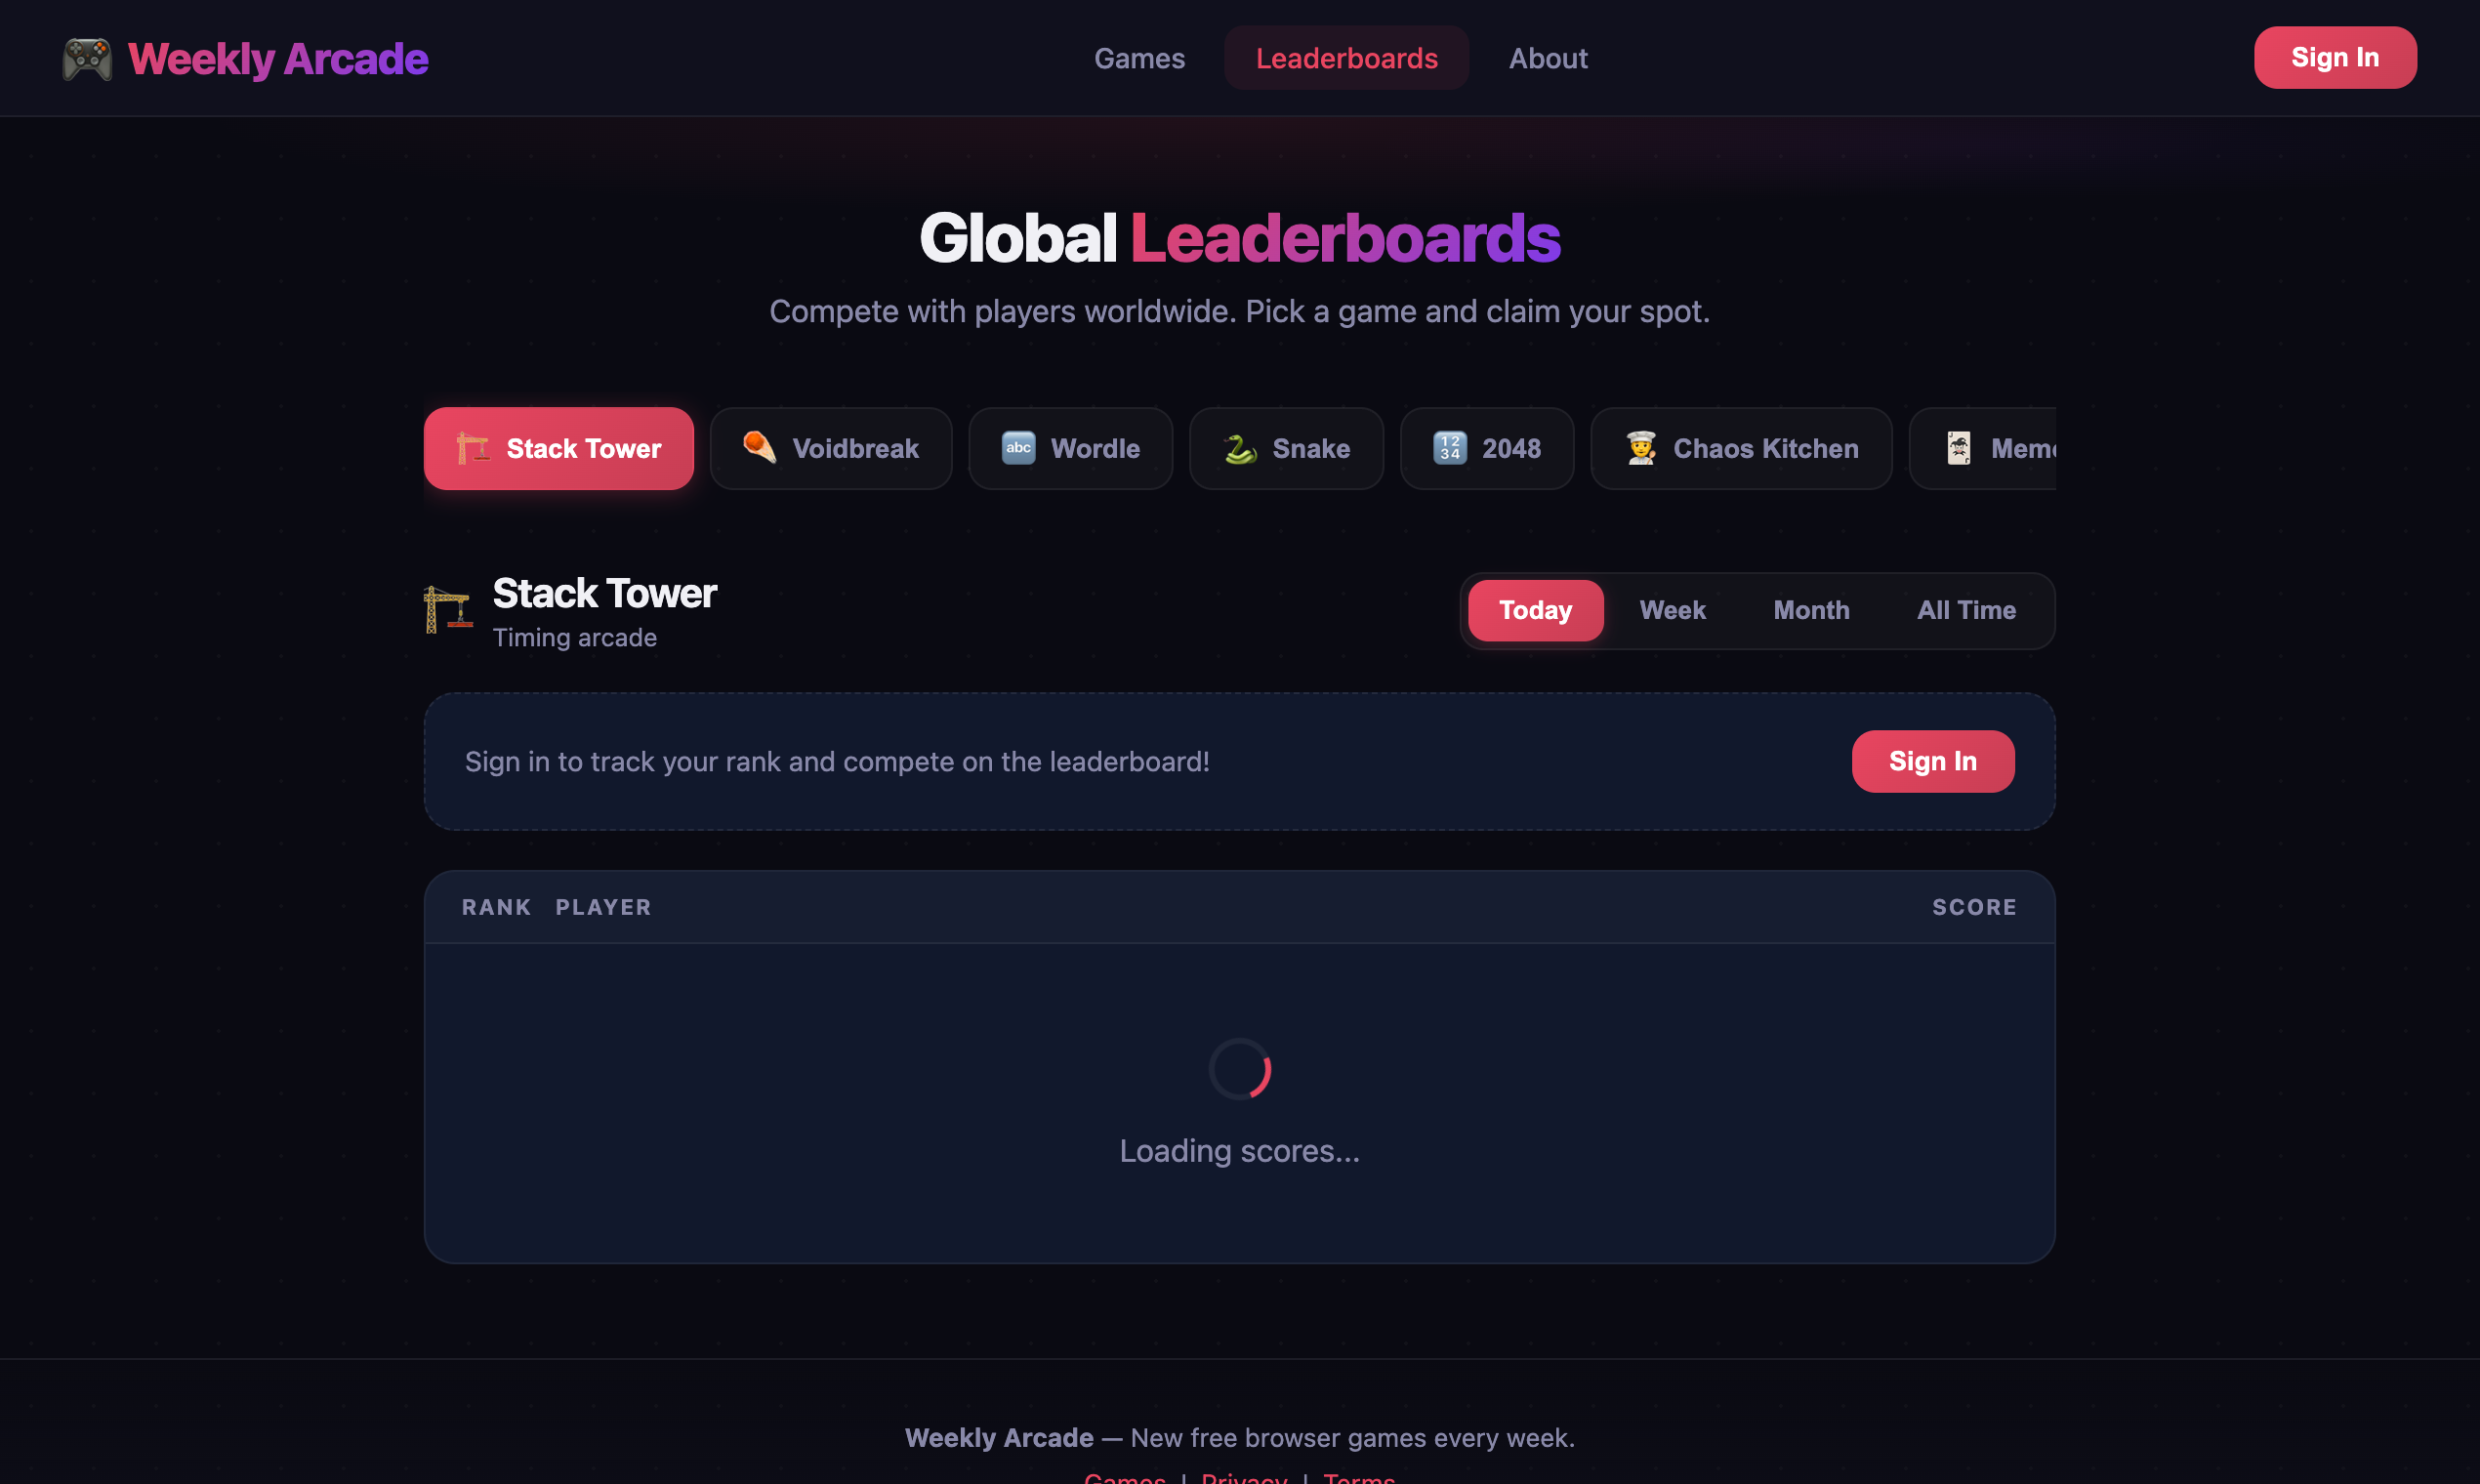Click the SCORE column header

coord(1974,907)
